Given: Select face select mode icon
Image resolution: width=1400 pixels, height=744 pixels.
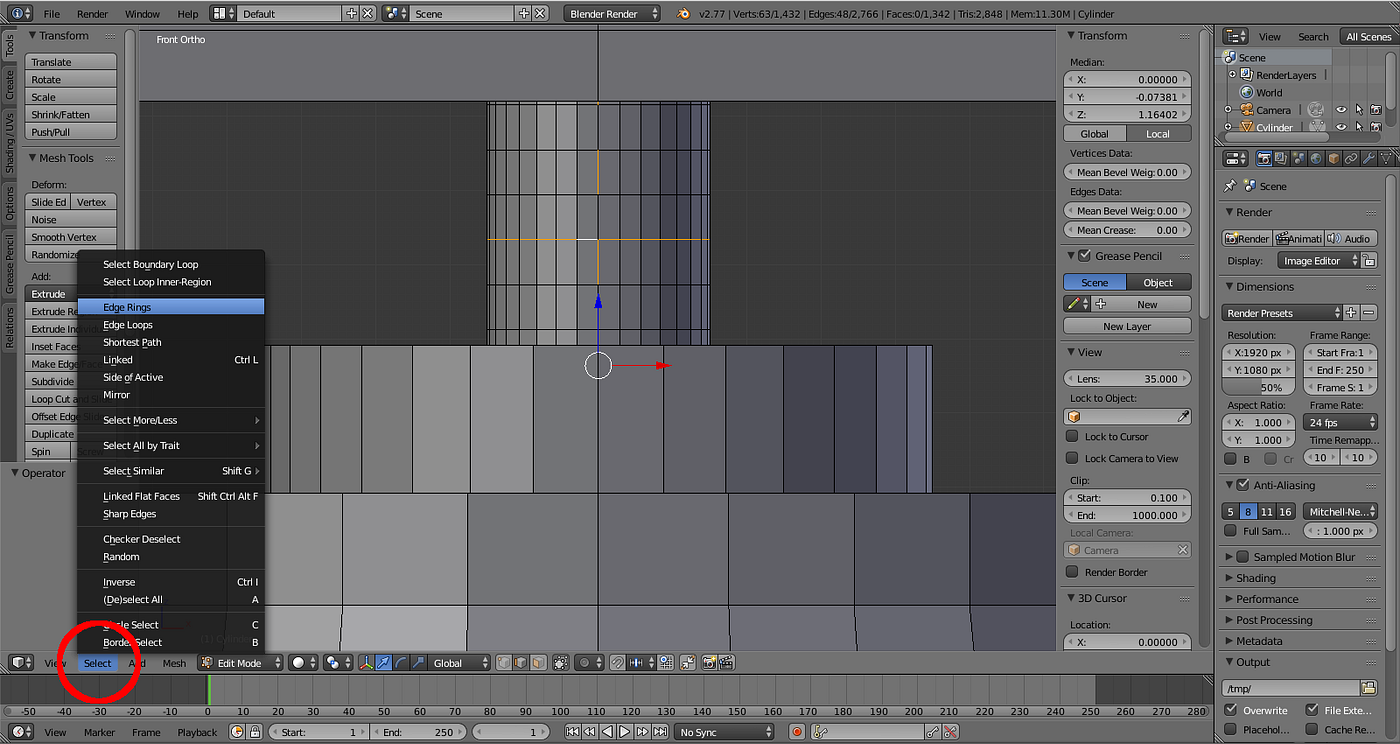Looking at the screenshot, I should click(x=538, y=663).
